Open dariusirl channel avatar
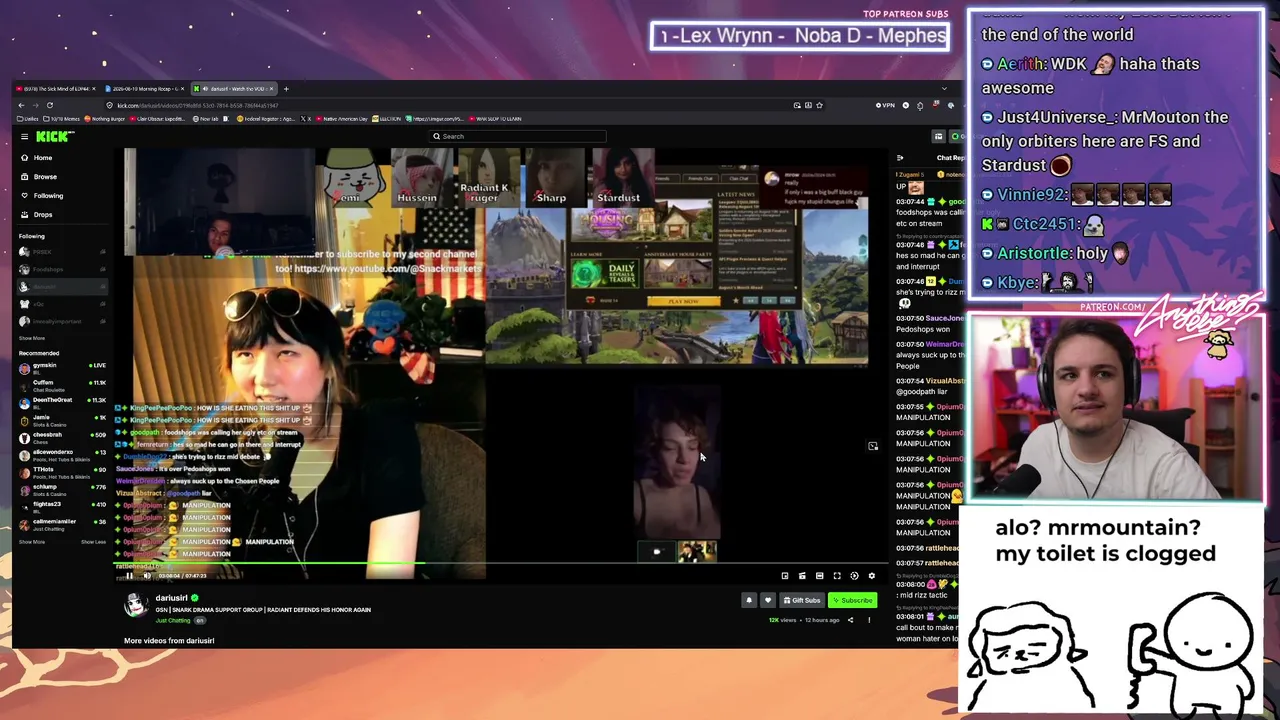The height and width of the screenshot is (720, 1280). point(136,604)
